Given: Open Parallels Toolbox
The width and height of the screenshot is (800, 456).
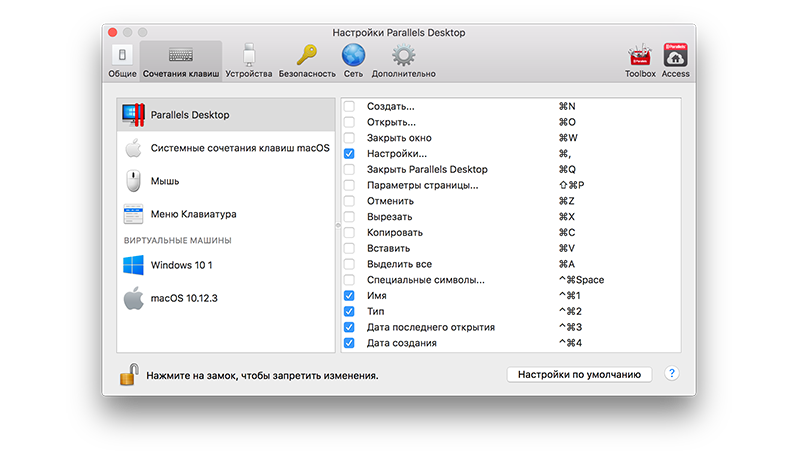Looking at the screenshot, I should 640,60.
